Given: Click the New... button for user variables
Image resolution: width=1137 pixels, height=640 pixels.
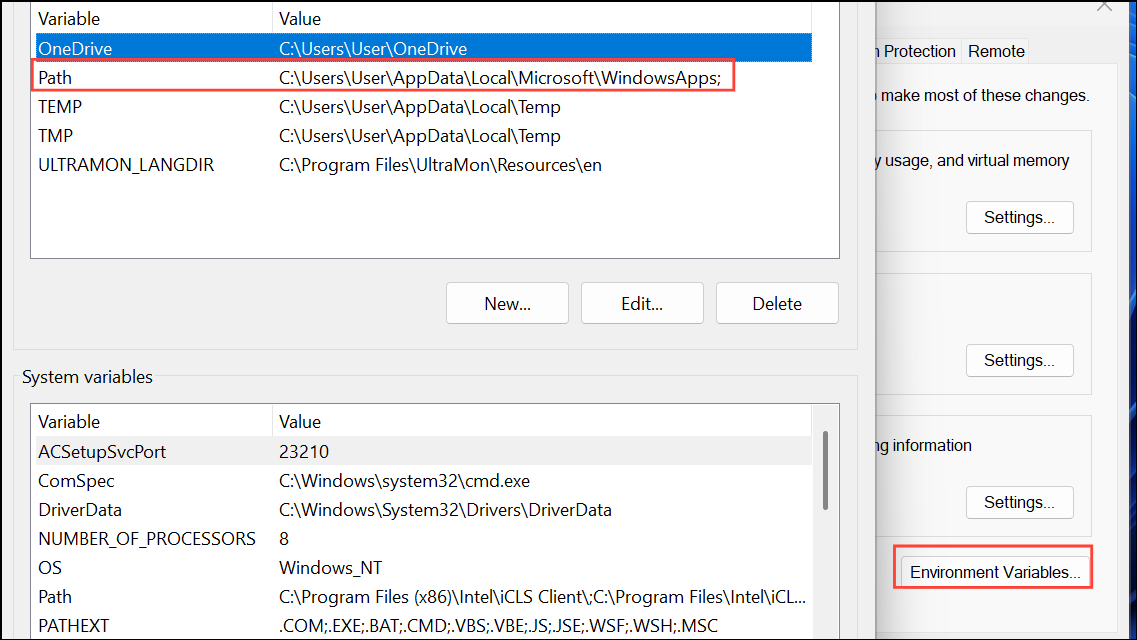Looking at the screenshot, I should 507,303.
